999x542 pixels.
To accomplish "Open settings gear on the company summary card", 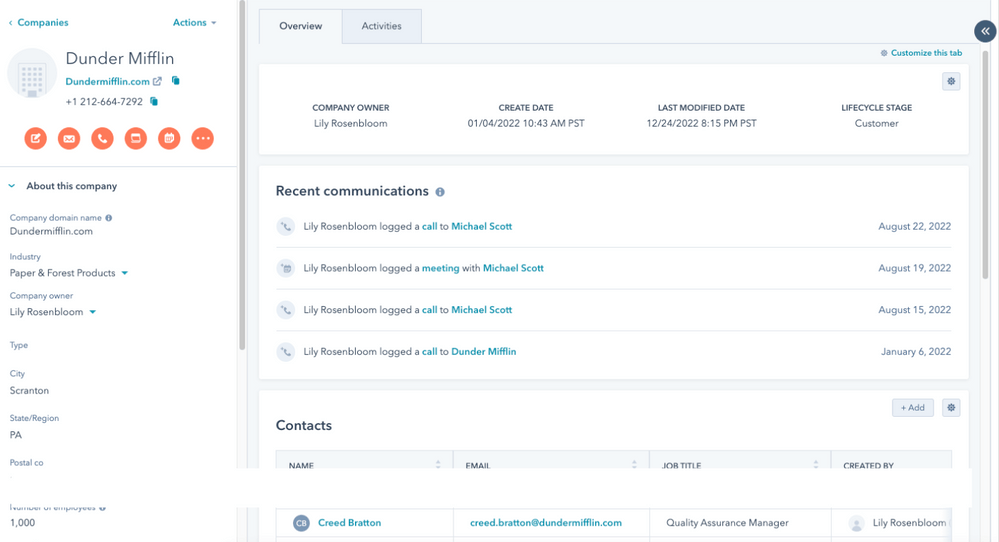I will (x=951, y=82).
